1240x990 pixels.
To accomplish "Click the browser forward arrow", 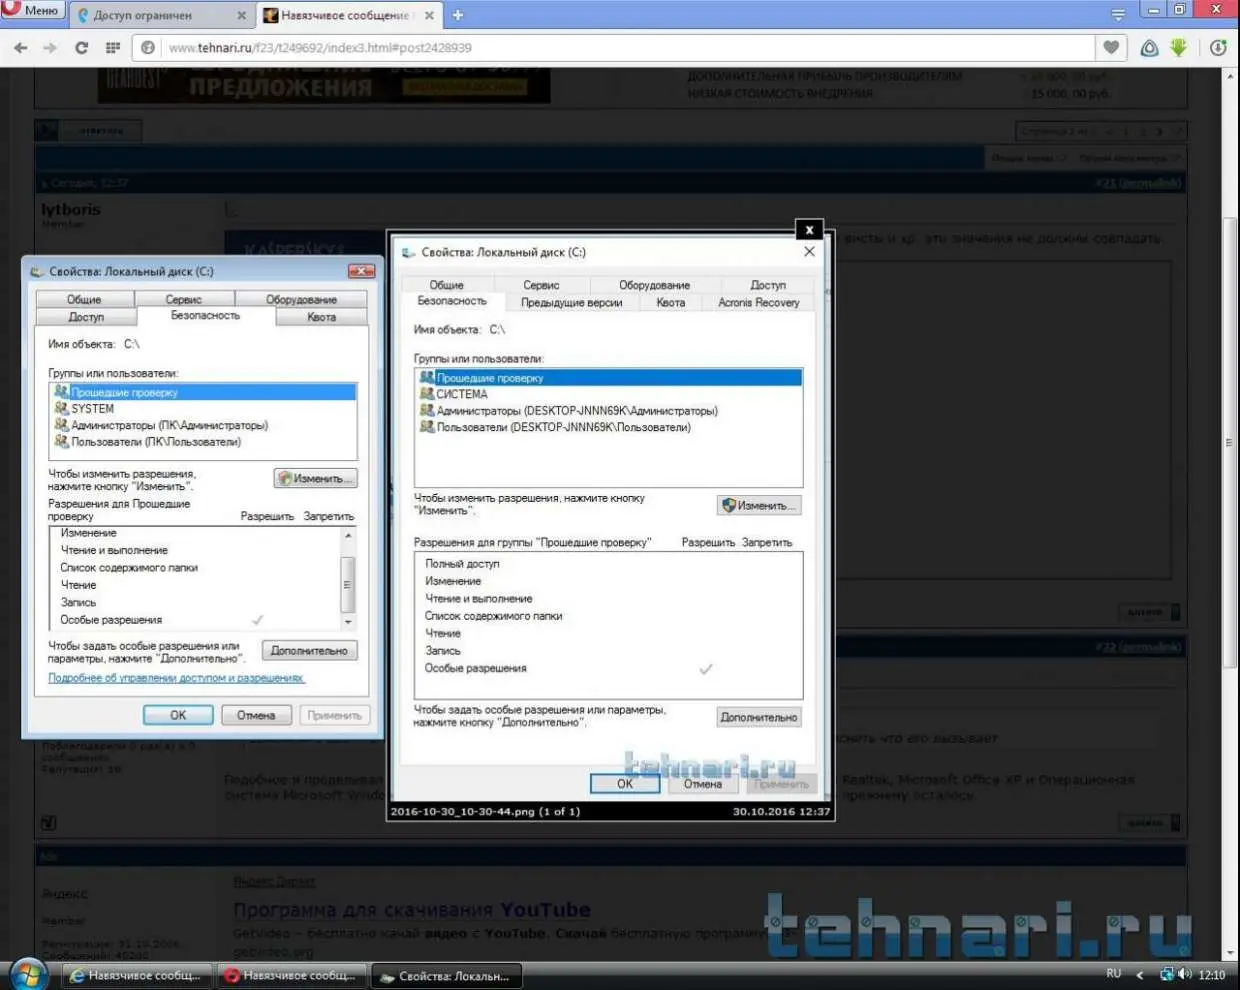I will (x=50, y=47).
